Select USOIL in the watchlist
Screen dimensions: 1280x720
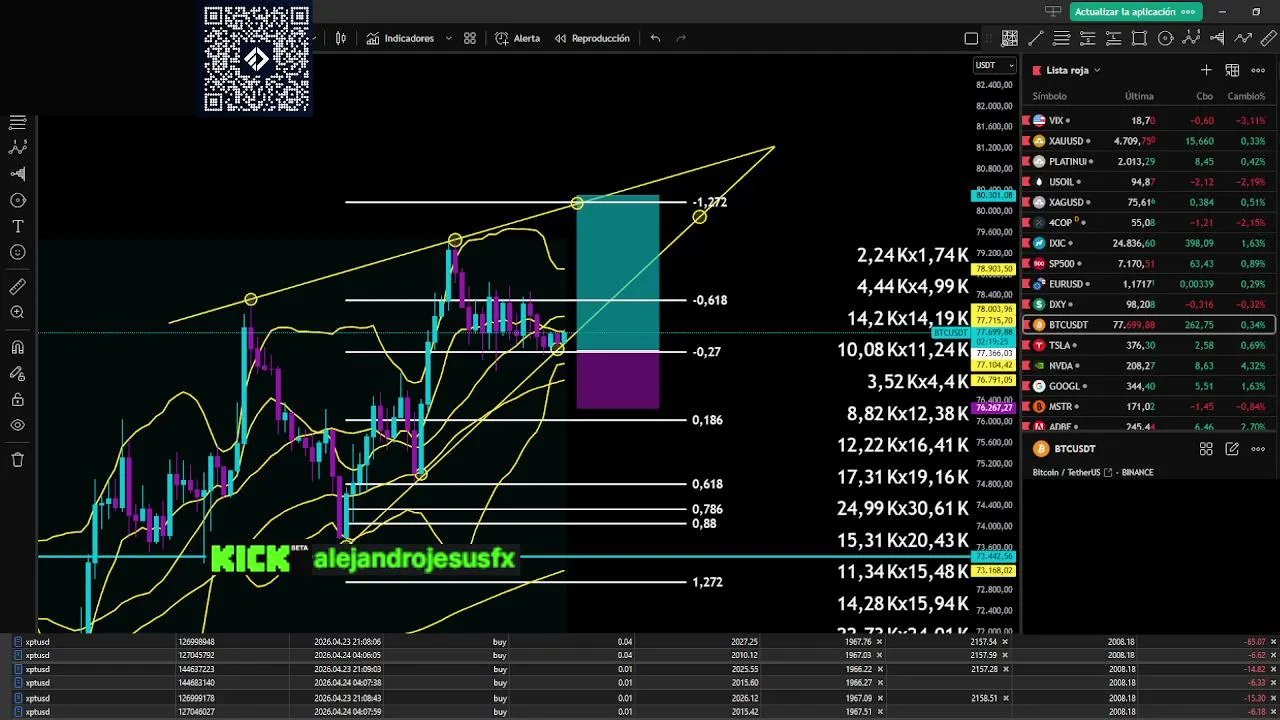pos(1148,182)
